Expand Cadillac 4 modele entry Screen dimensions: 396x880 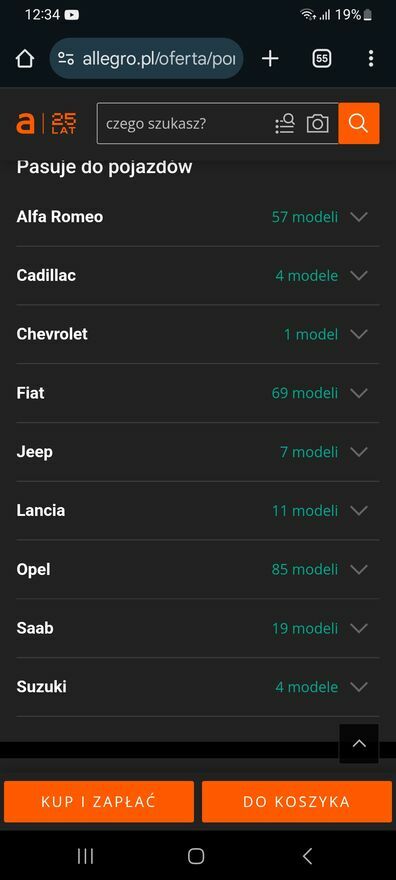[x=198, y=276]
